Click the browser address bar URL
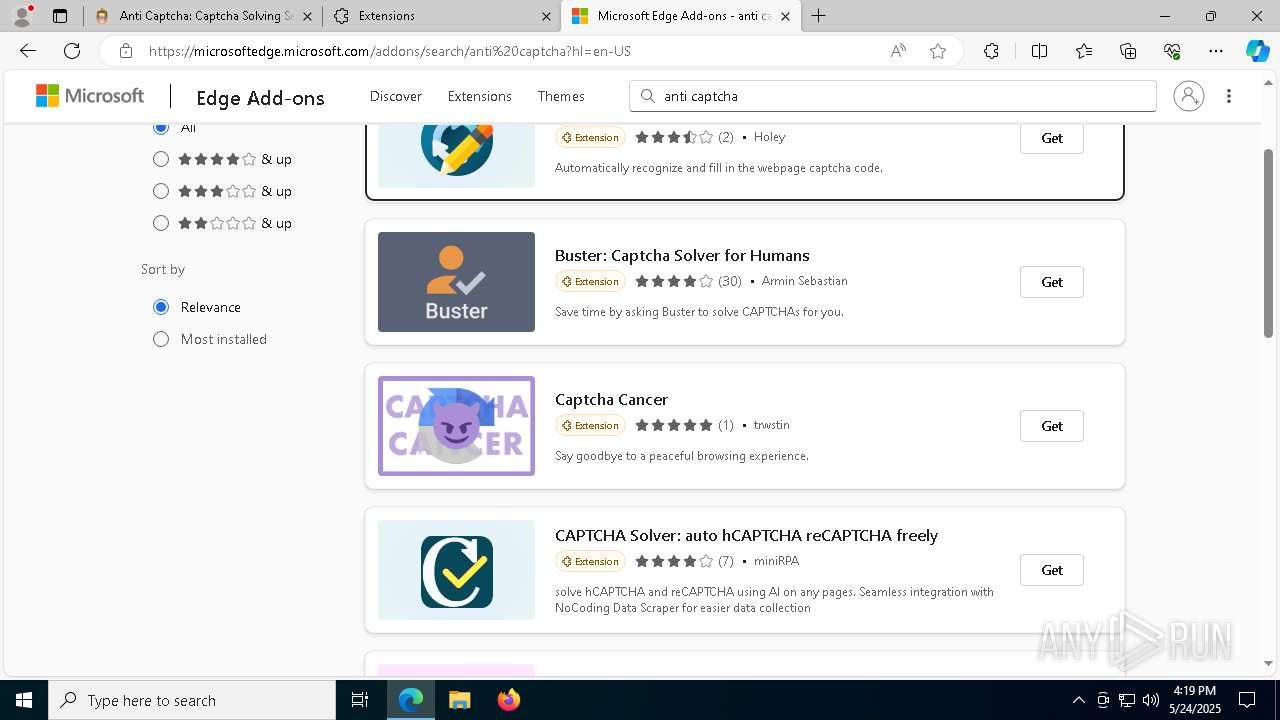 (x=390, y=51)
